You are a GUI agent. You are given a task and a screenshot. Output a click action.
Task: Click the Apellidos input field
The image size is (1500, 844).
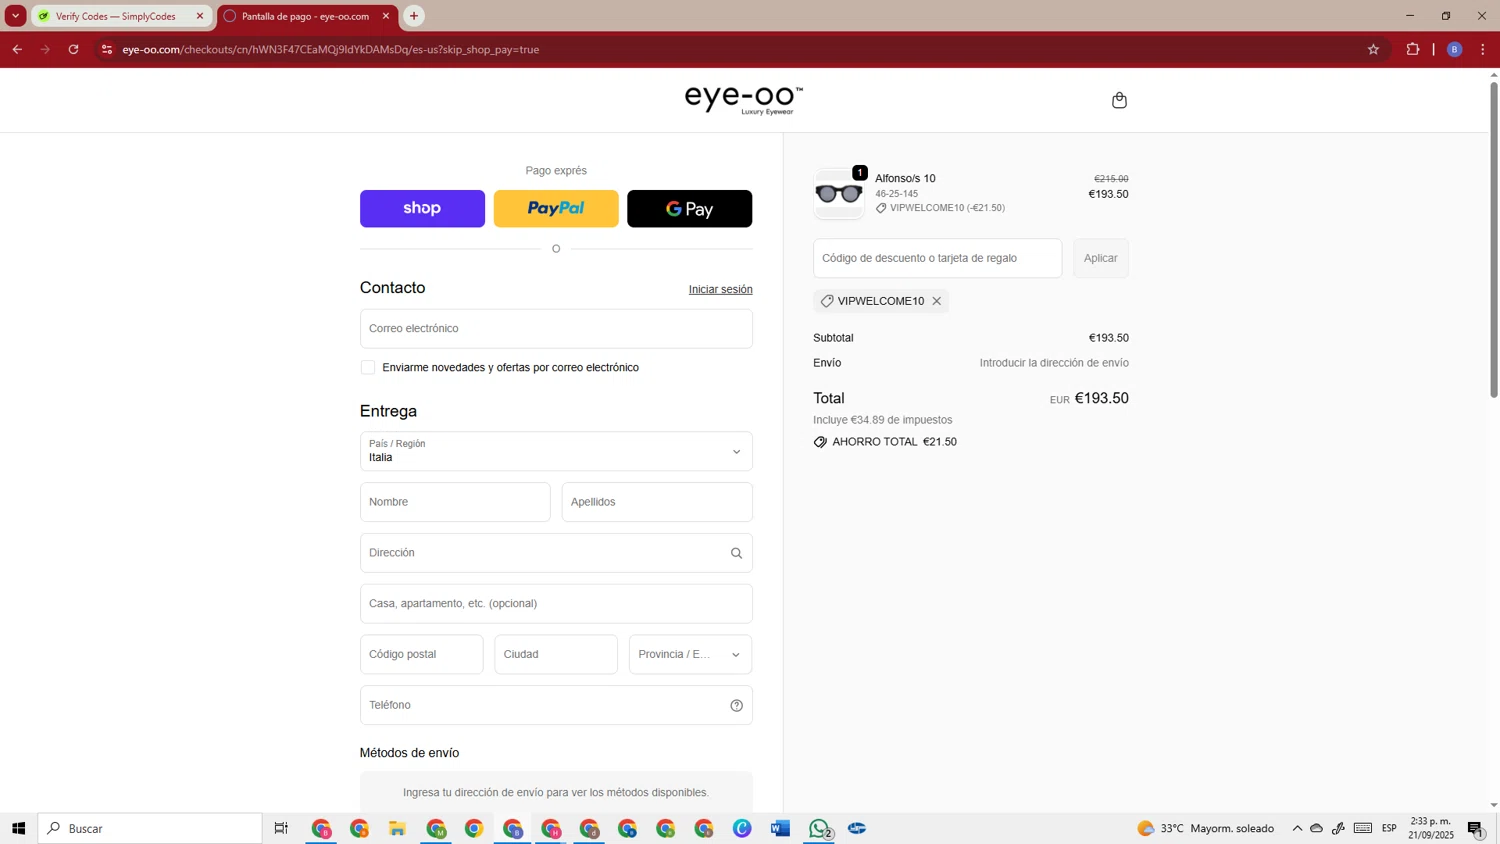coord(657,502)
